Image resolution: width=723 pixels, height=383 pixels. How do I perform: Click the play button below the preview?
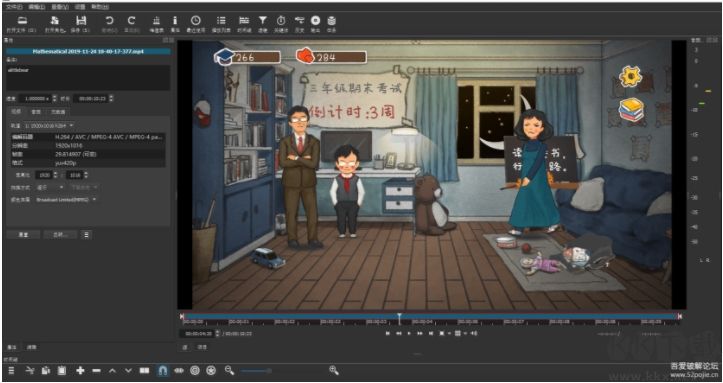click(409, 333)
